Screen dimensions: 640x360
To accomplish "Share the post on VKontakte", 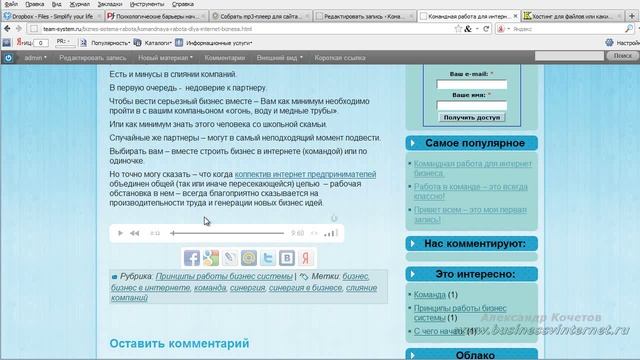I will (287, 258).
